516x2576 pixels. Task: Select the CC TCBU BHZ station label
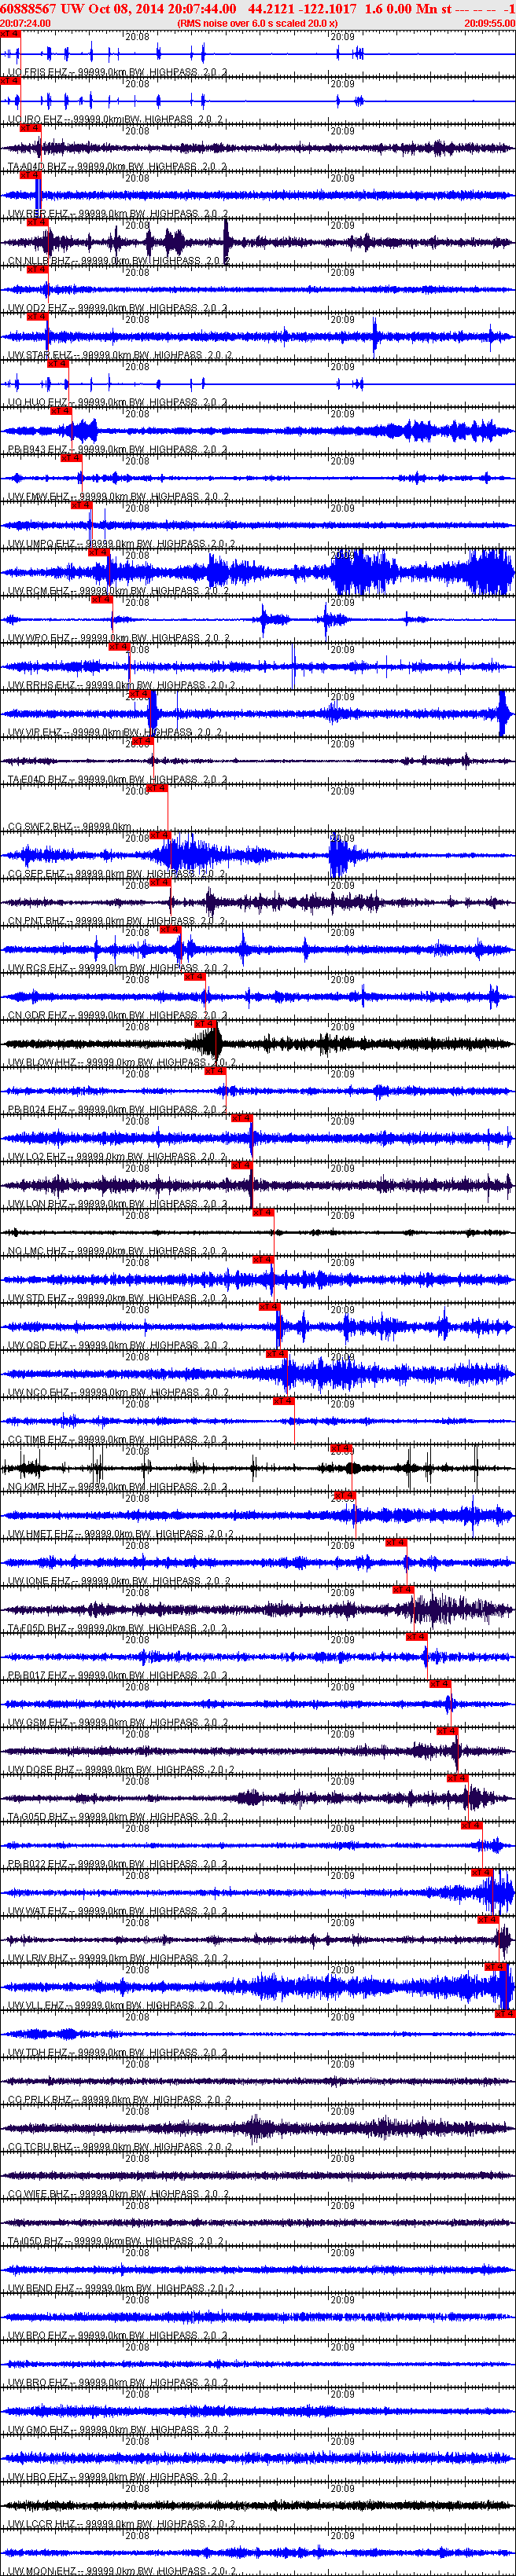click(119, 2146)
